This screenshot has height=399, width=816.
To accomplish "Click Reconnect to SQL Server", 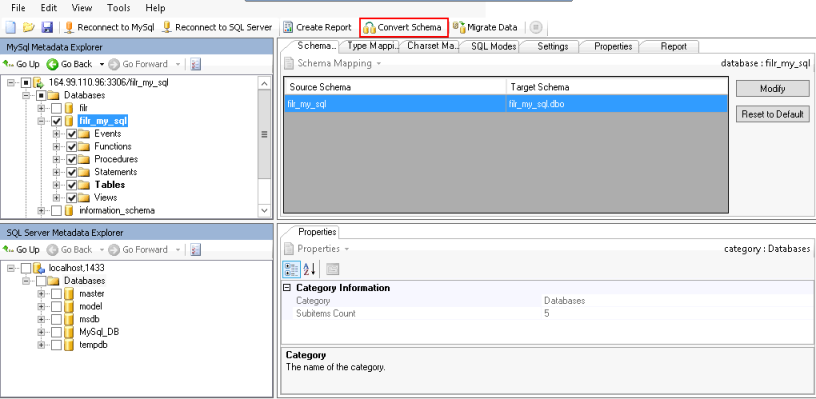I will point(217,27).
